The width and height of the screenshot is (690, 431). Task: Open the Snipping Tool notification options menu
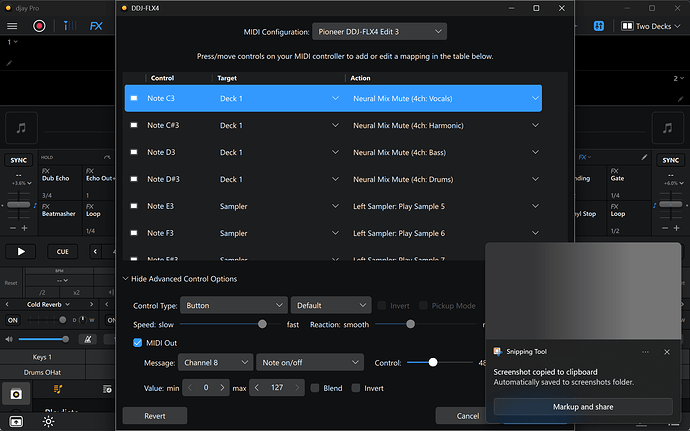coord(643,352)
